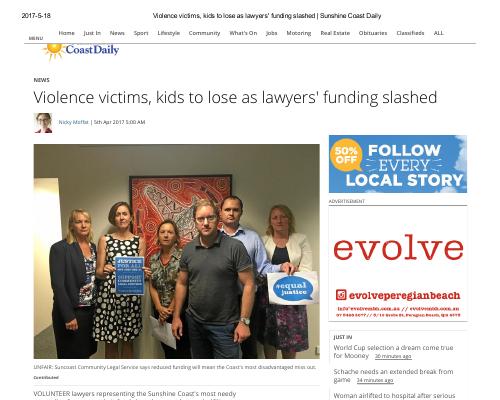Go to the Home nav item

[66, 33]
